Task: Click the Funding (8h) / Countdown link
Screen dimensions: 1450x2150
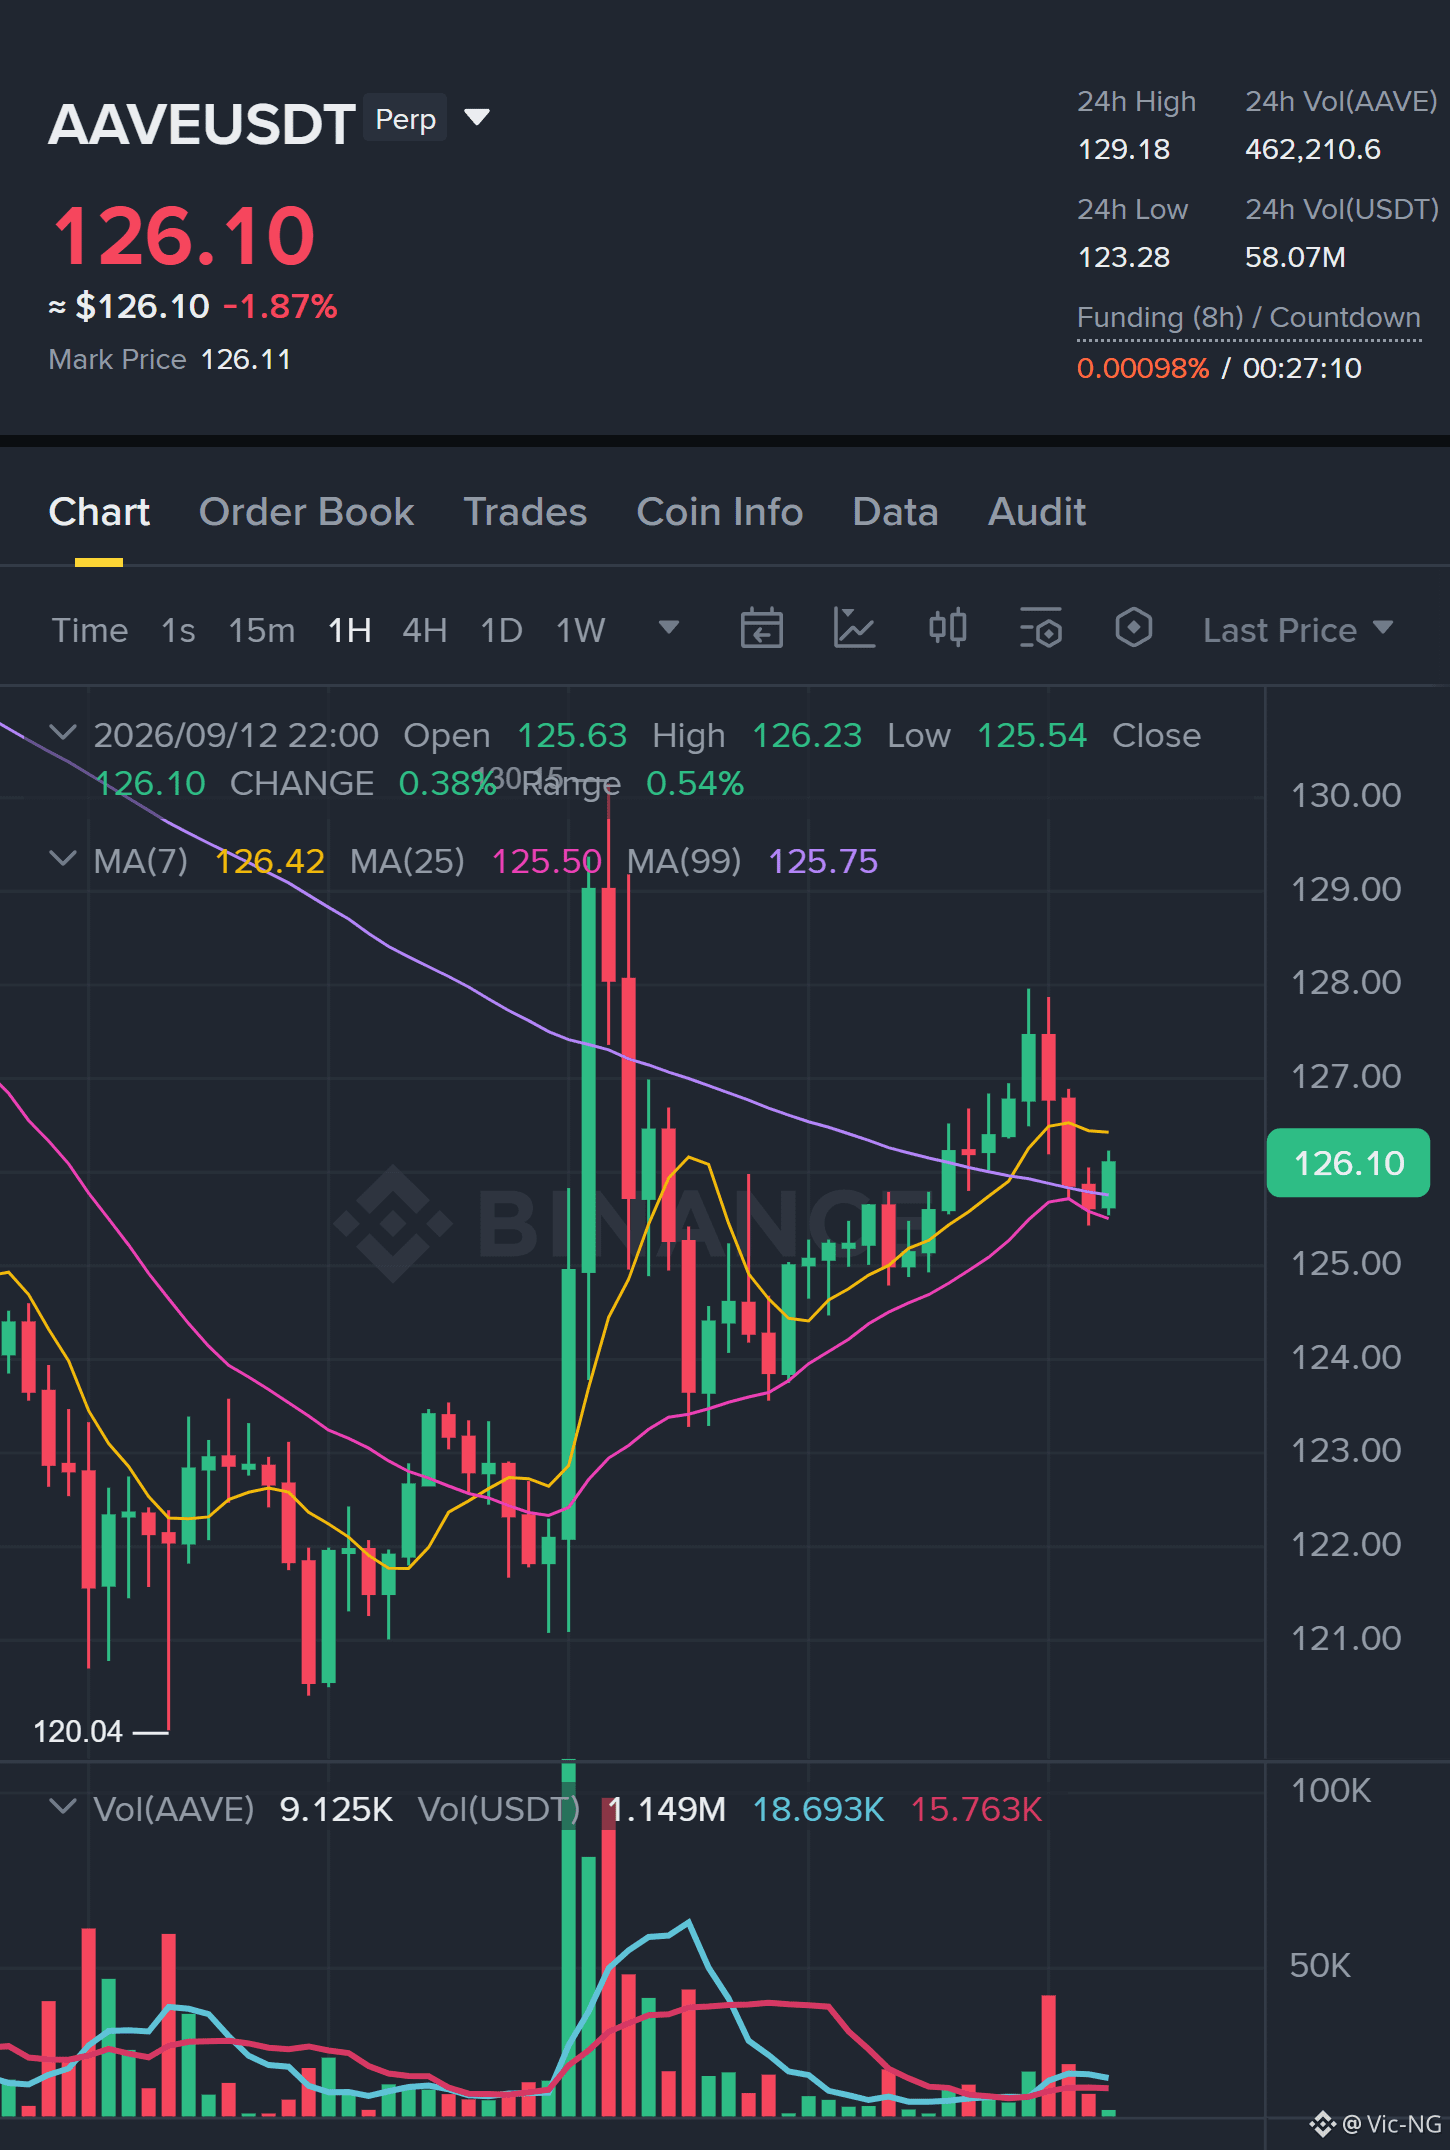Action: tap(1248, 317)
